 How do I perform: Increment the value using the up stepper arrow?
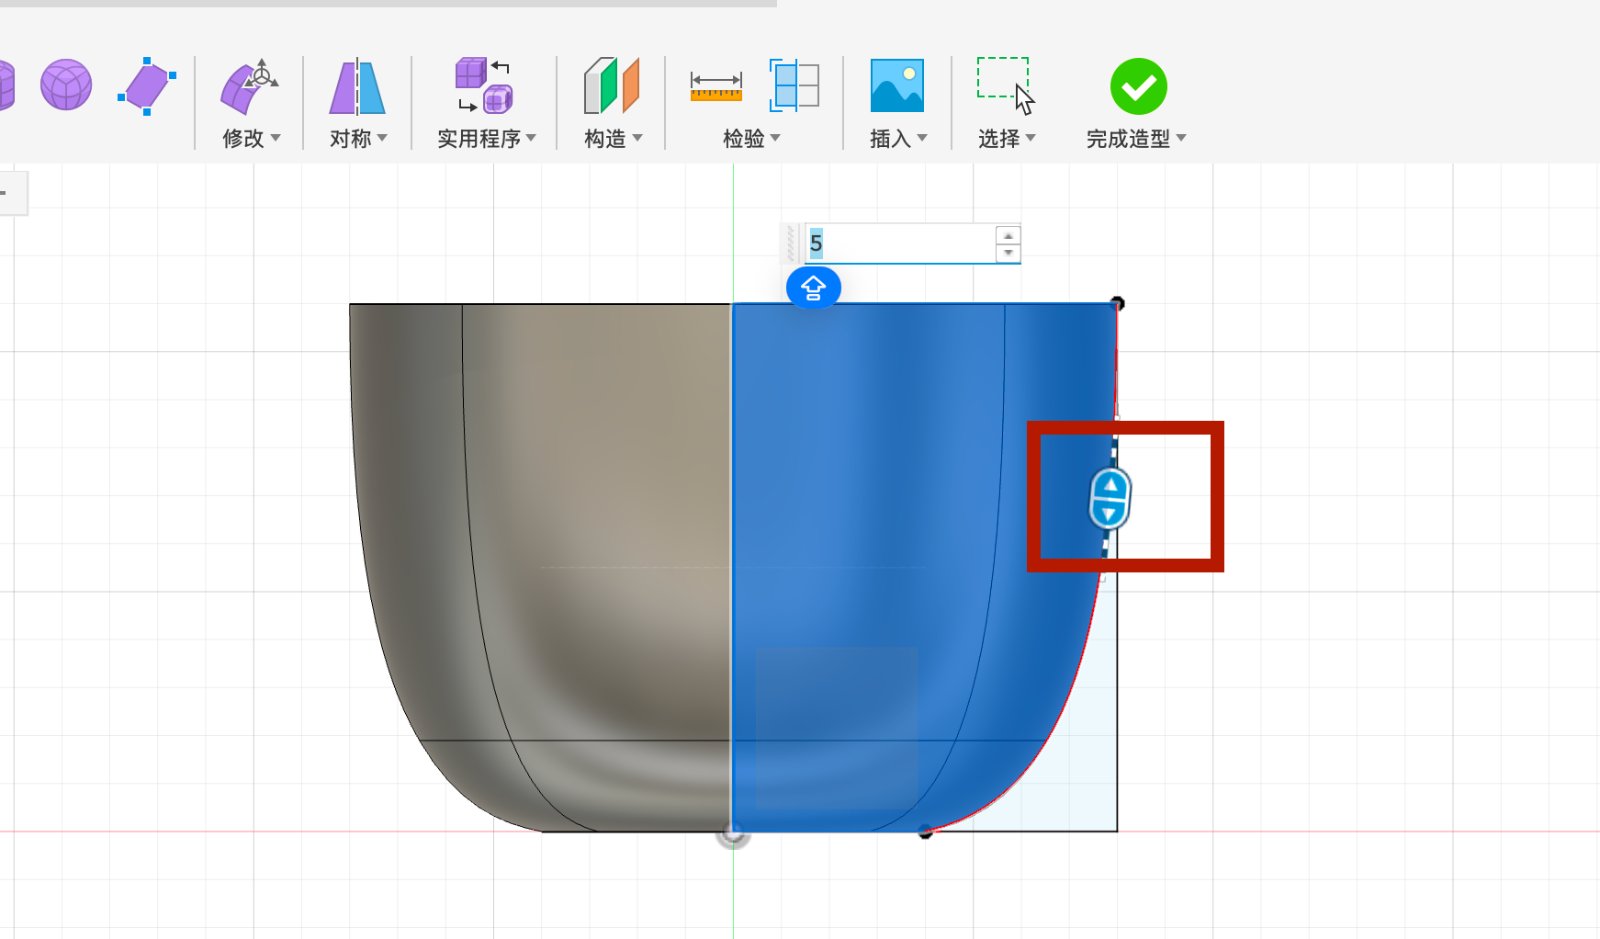coord(1008,234)
